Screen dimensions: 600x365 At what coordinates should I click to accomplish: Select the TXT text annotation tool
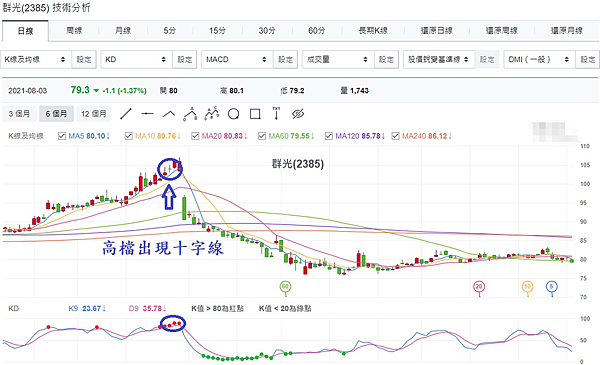coord(276,114)
